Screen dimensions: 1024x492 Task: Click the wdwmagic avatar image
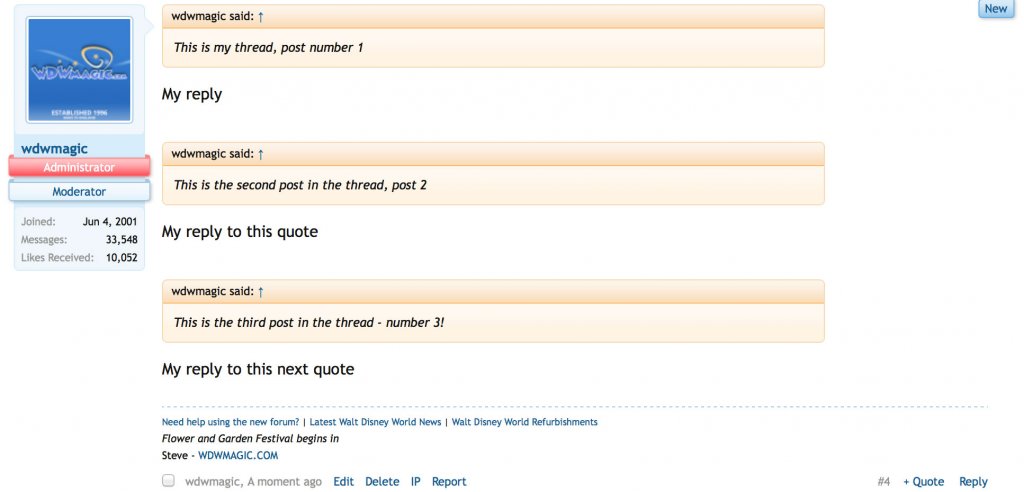[x=80, y=70]
